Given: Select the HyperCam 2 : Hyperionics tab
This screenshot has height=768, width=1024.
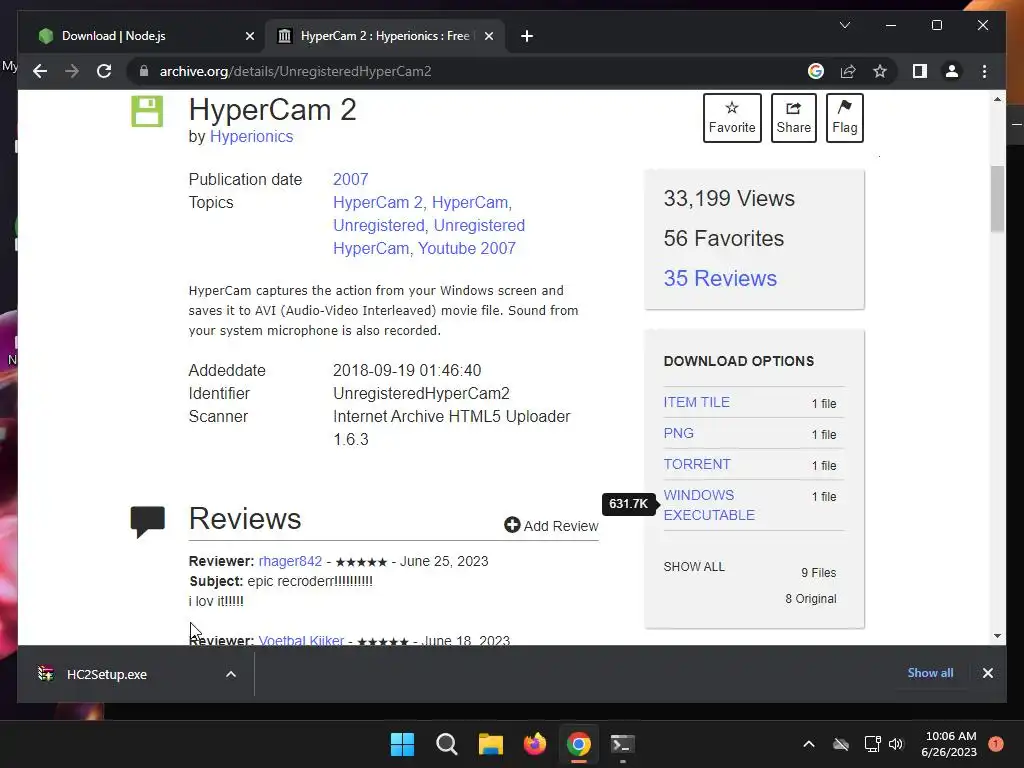Looking at the screenshot, I should 385,36.
